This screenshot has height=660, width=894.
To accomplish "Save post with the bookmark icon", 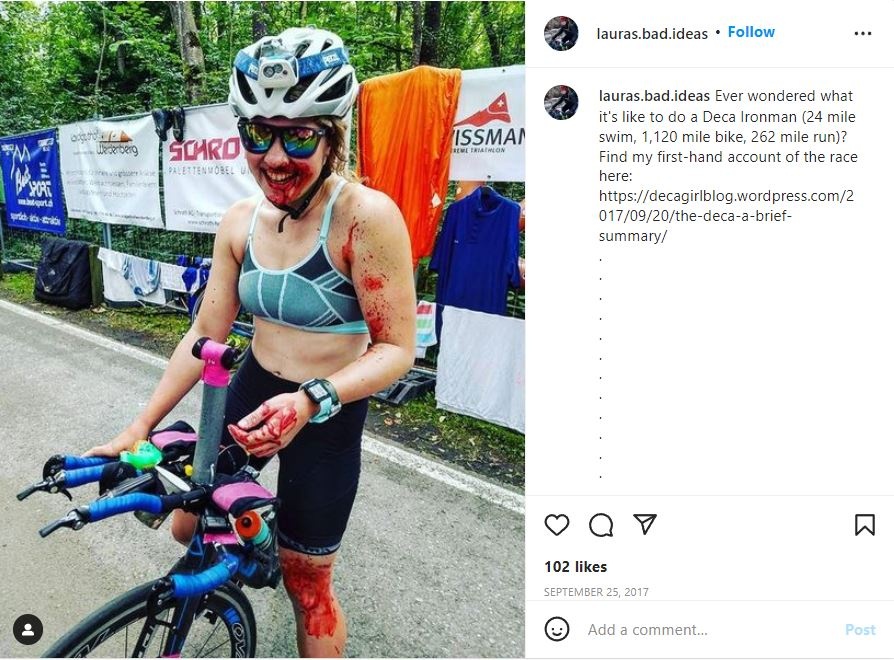I will click(864, 524).
